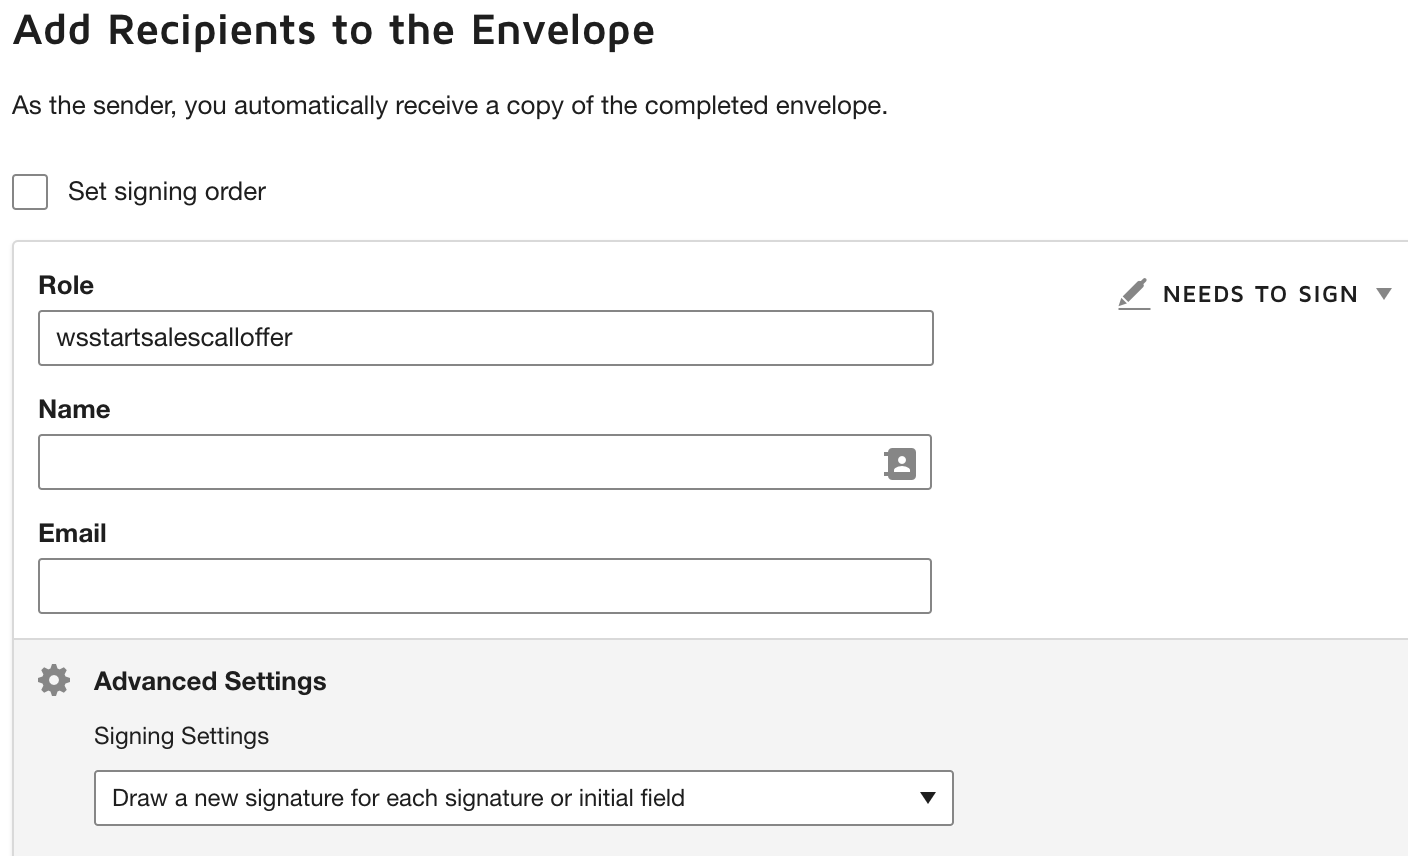Viewport: 1408px width, 856px height.
Task: Select the NEEDS TO SIGN menu
Action: point(1260,294)
